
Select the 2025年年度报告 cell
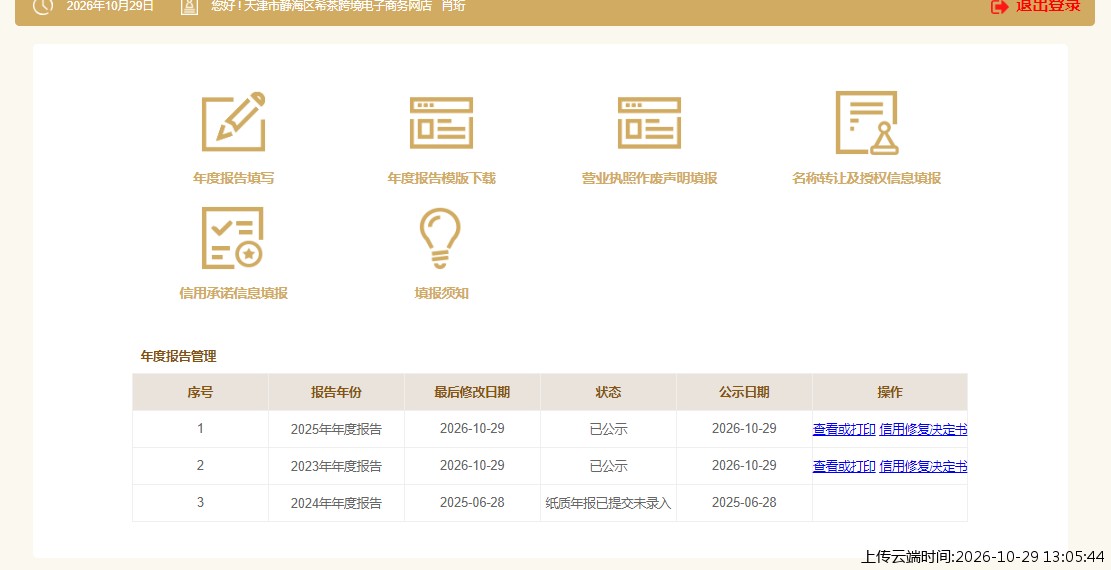click(x=337, y=429)
